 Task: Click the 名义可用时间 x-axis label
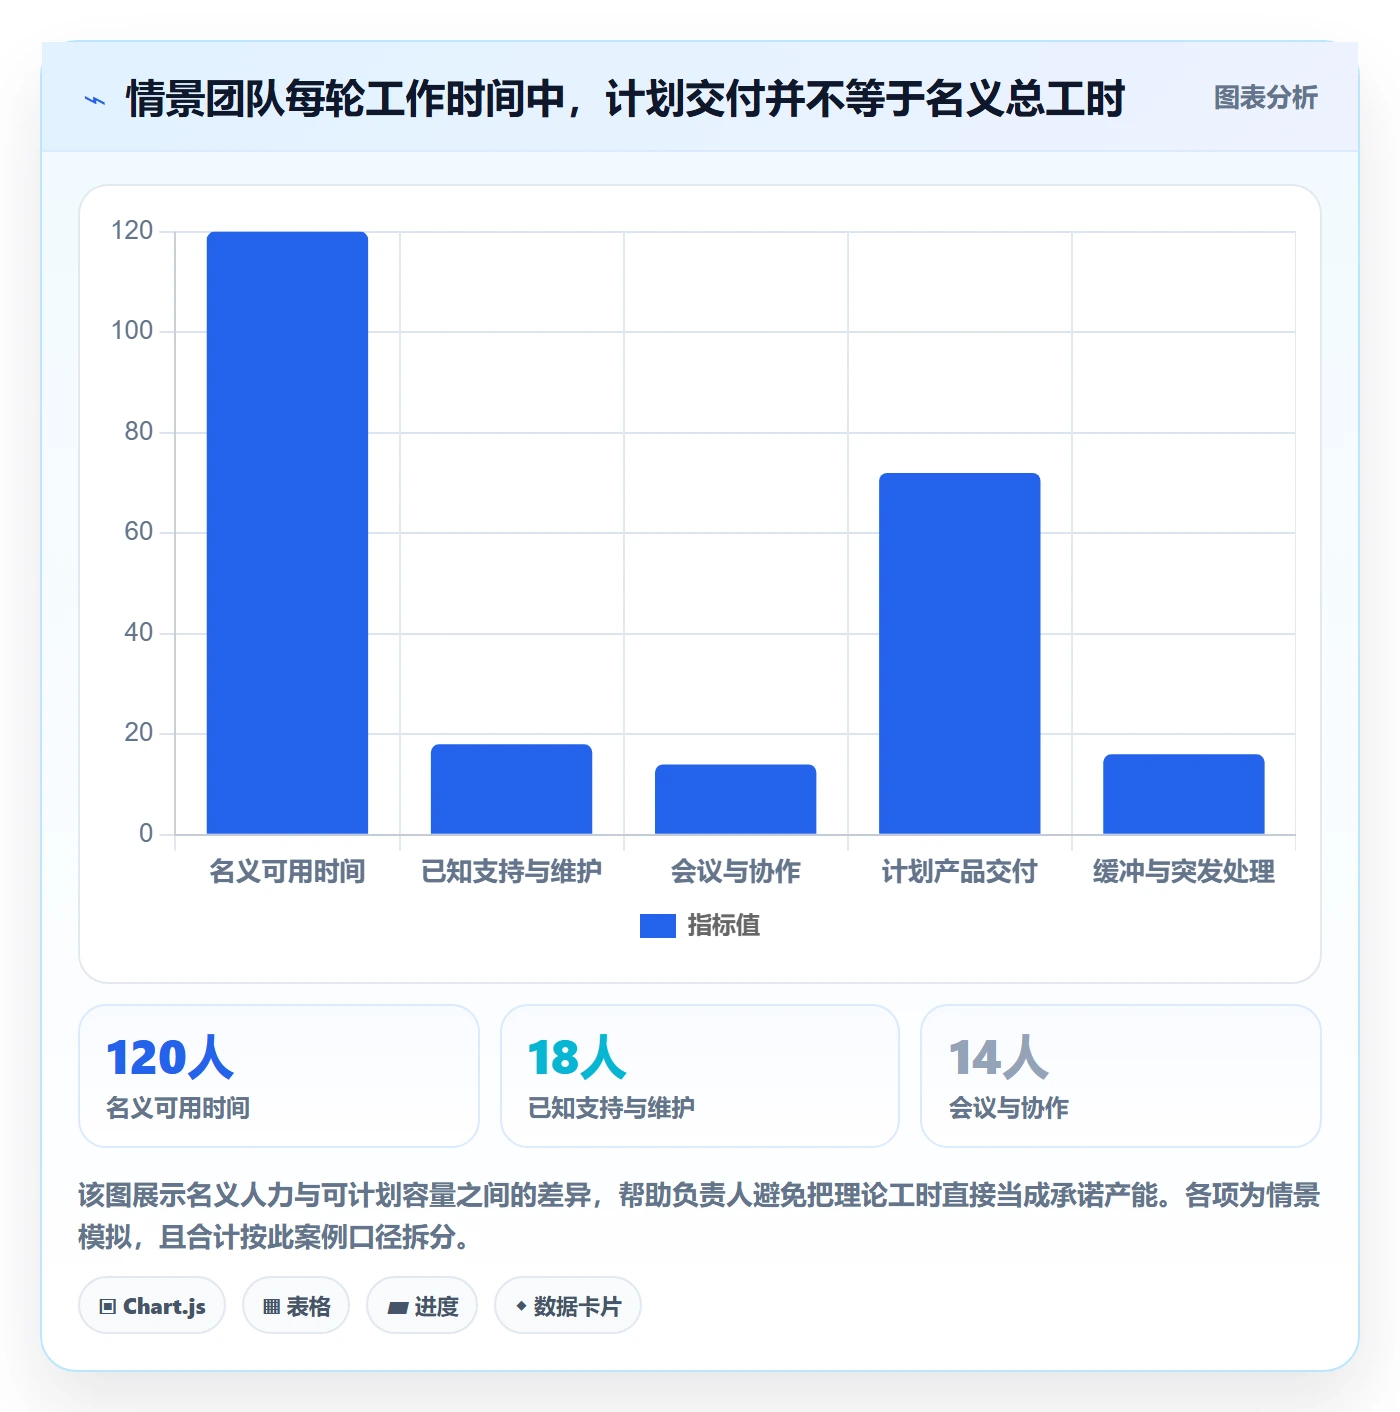[287, 872]
